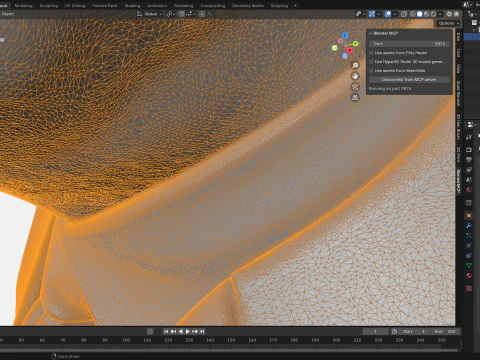Image resolution: width=480 pixels, height=360 pixels.
Task: Open the Modifiers wrench properties tab
Action: (x=469, y=226)
